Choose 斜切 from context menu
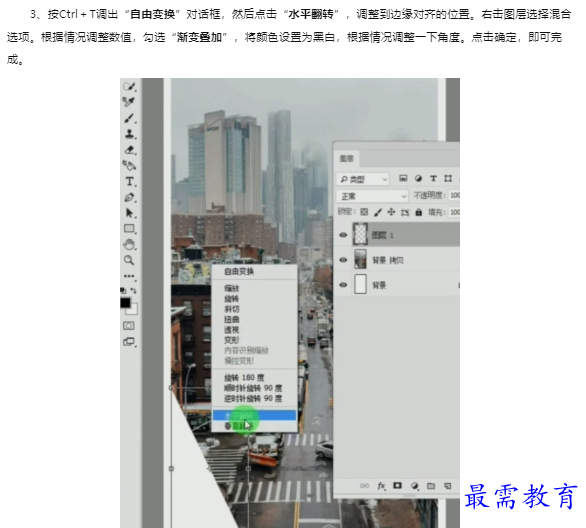 point(231,309)
